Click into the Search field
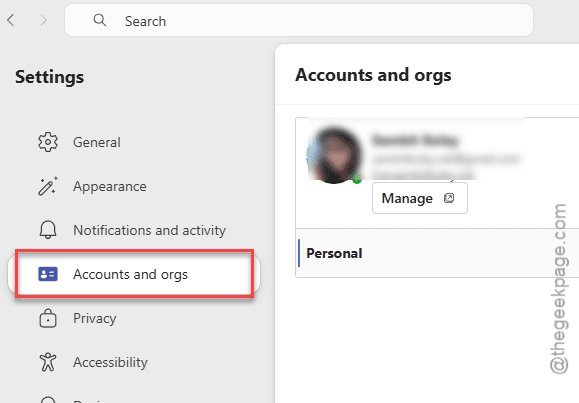Image resolution: width=579 pixels, height=403 pixels. coord(299,20)
